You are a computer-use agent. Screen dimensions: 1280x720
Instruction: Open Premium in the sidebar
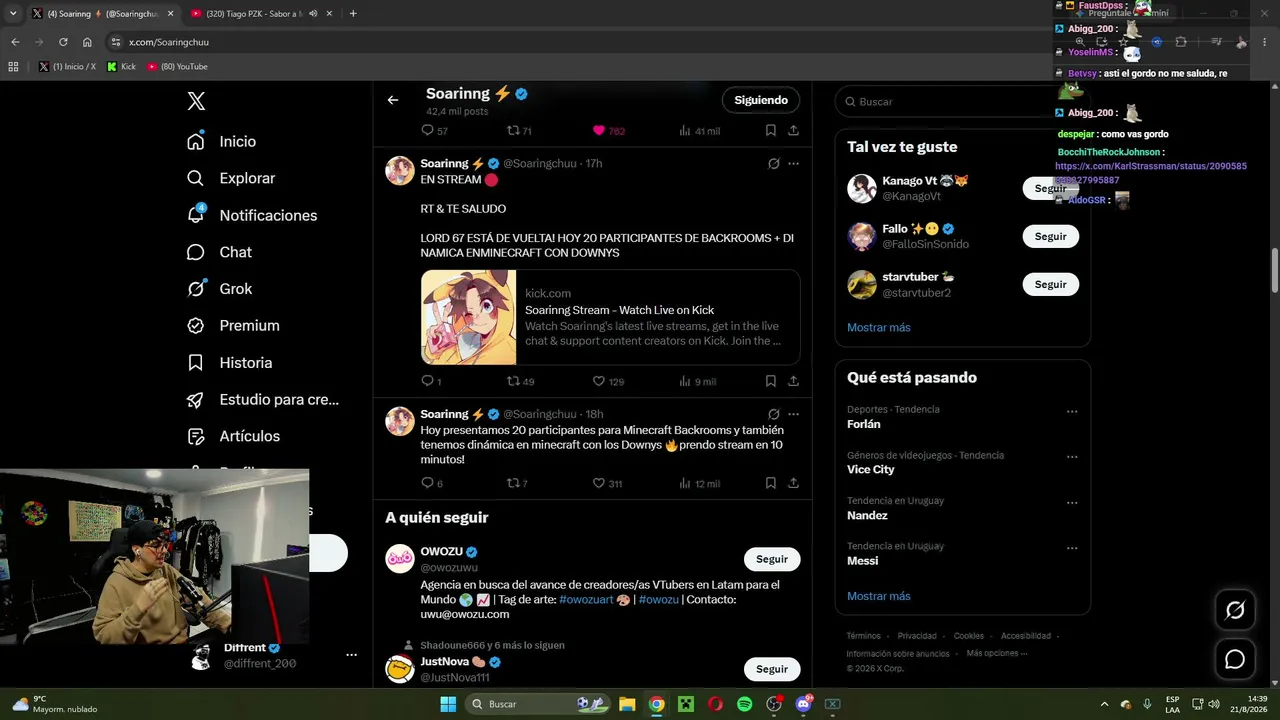(x=233, y=326)
